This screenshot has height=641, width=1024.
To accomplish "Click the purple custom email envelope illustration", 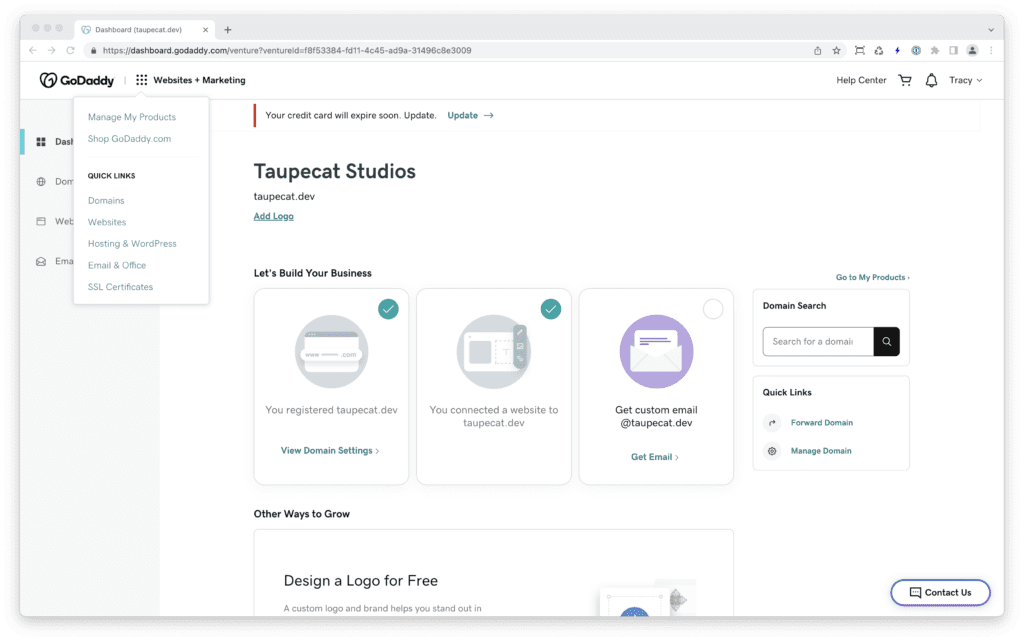I will tap(656, 352).
